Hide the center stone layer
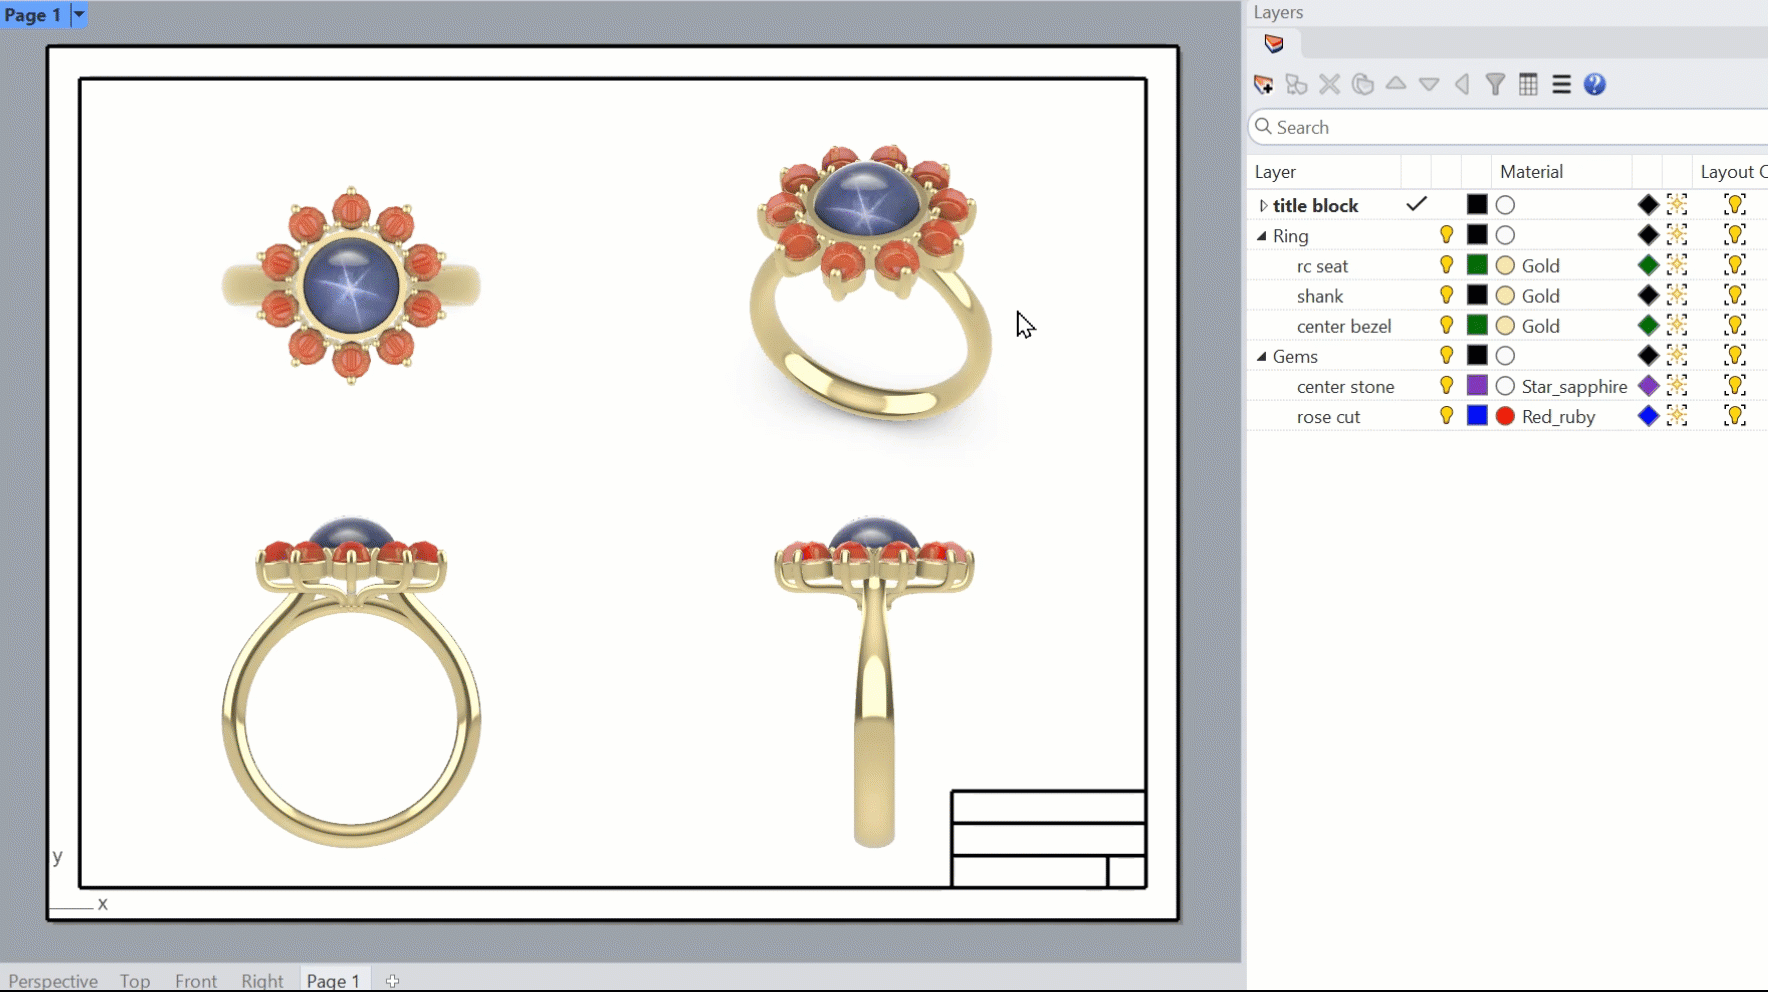The width and height of the screenshot is (1768, 992). tap(1446, 385)
